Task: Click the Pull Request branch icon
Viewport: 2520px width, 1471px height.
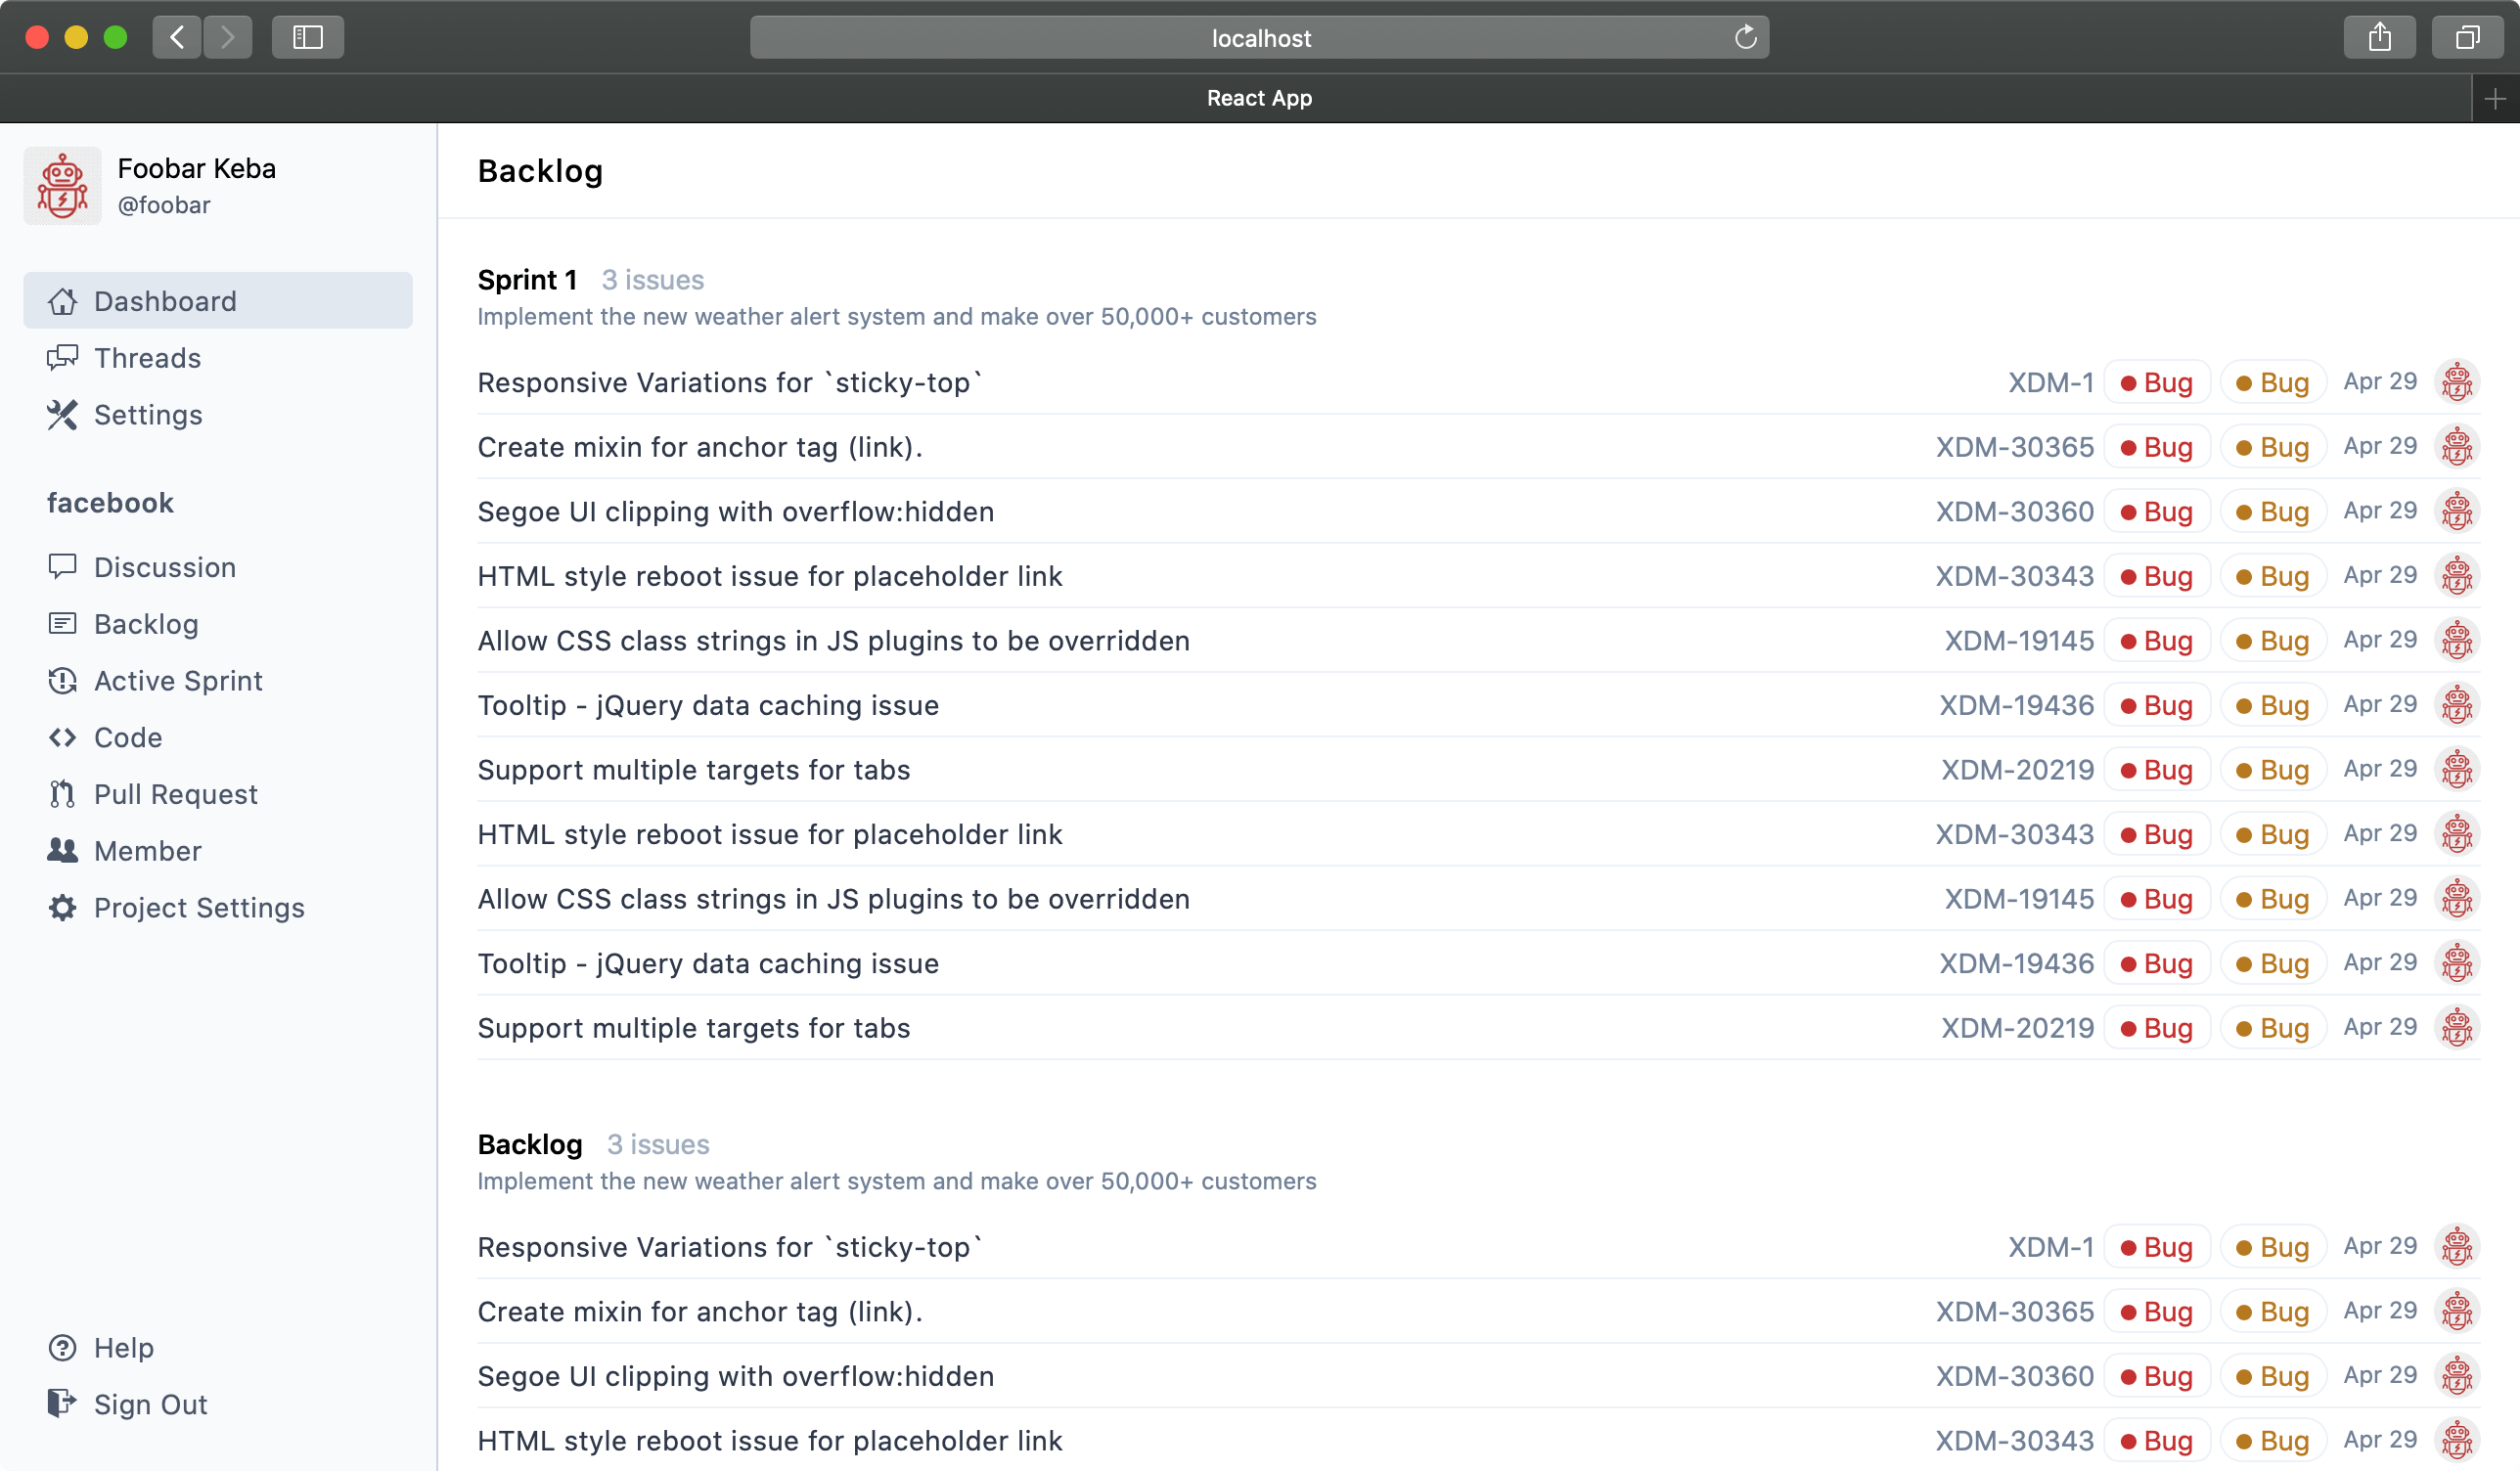Action: coord(62,794)
